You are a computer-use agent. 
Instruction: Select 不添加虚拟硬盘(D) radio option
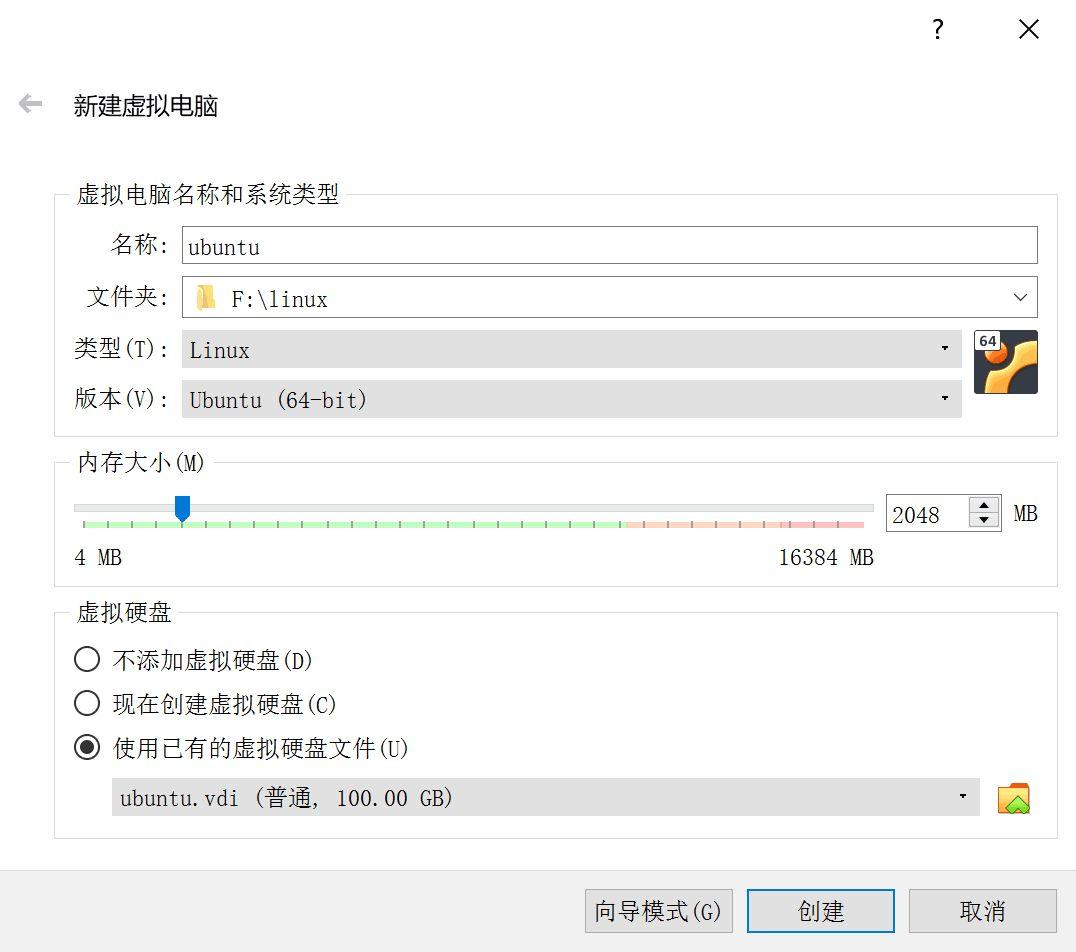tap(193, 660)
